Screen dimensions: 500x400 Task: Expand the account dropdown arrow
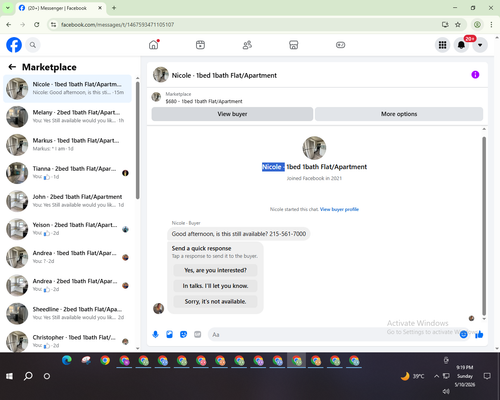coord(480,45)
